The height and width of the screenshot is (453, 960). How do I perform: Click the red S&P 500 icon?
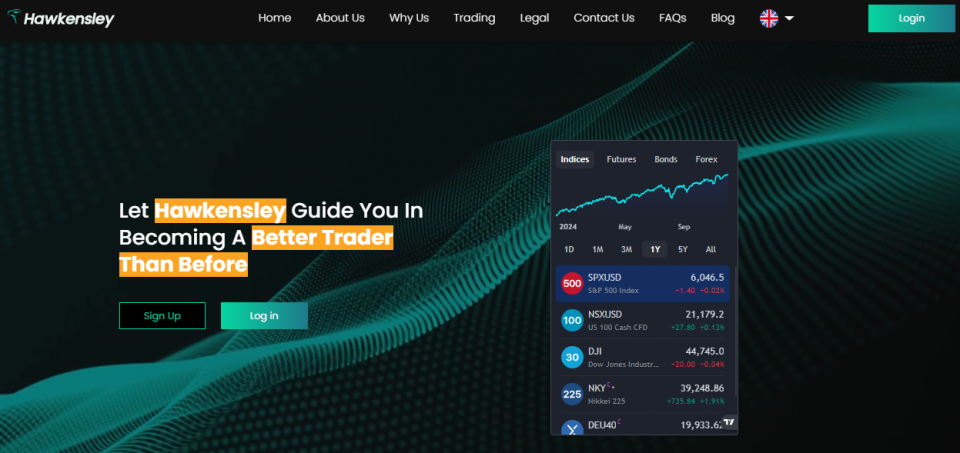click(x=572, y=283)
